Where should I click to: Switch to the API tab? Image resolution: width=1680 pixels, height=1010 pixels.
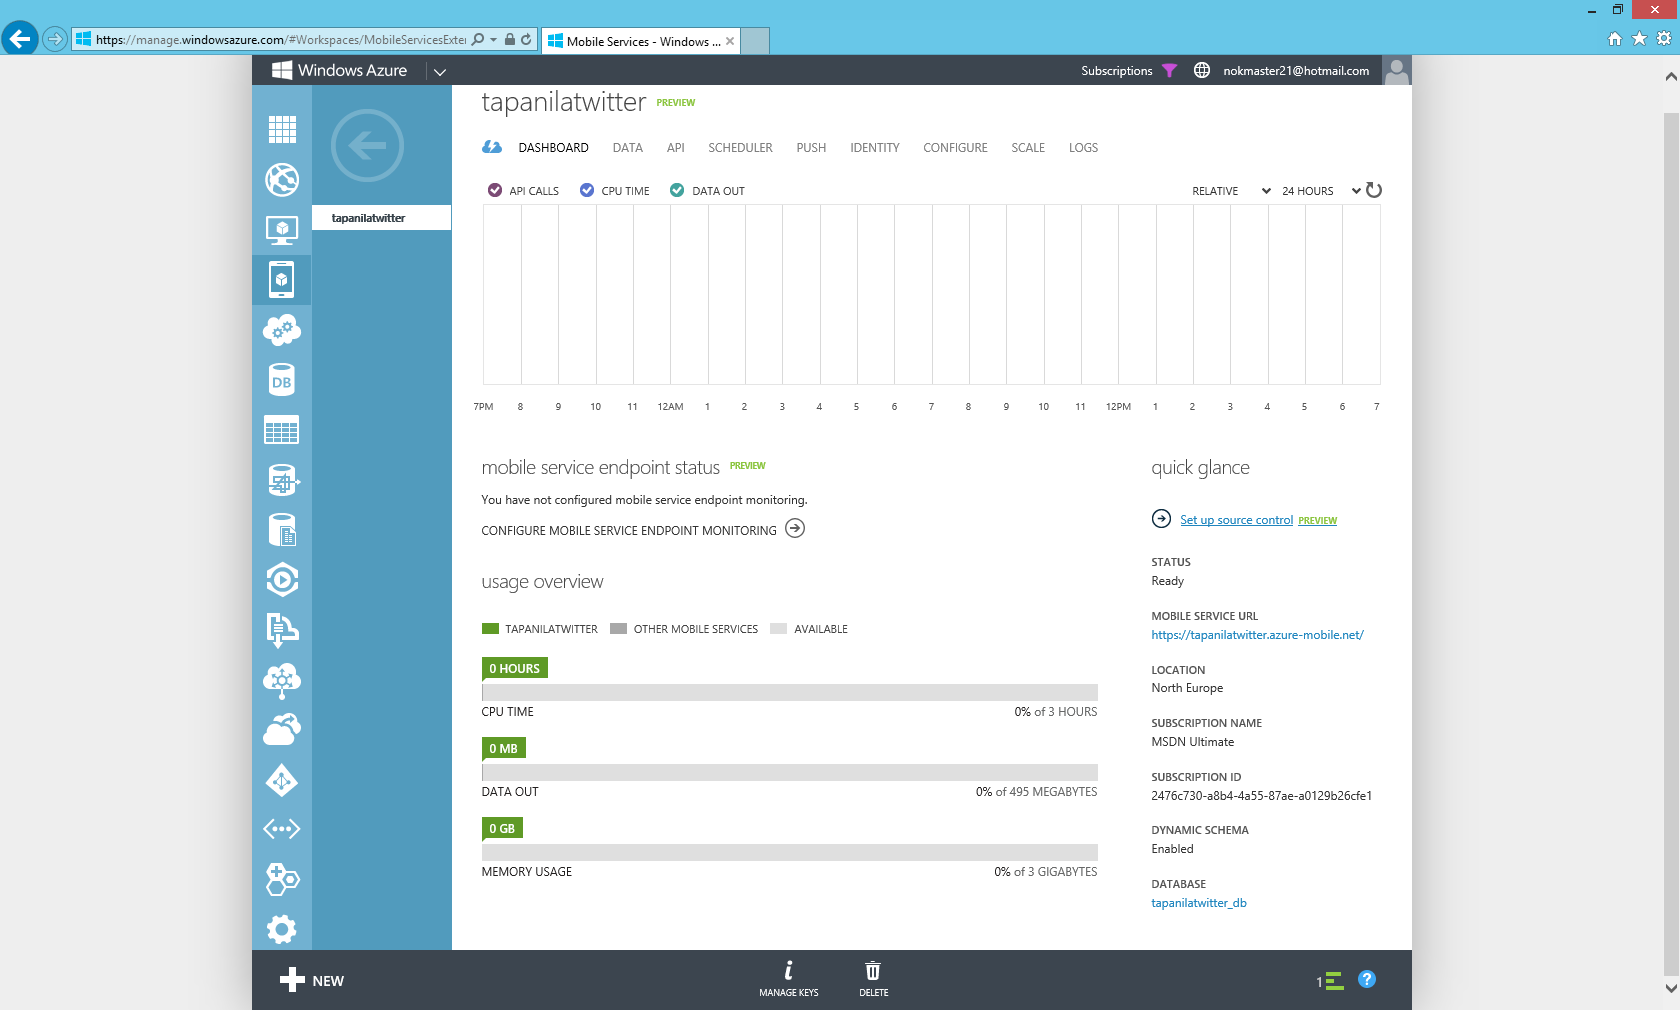[x=676, y=148]
